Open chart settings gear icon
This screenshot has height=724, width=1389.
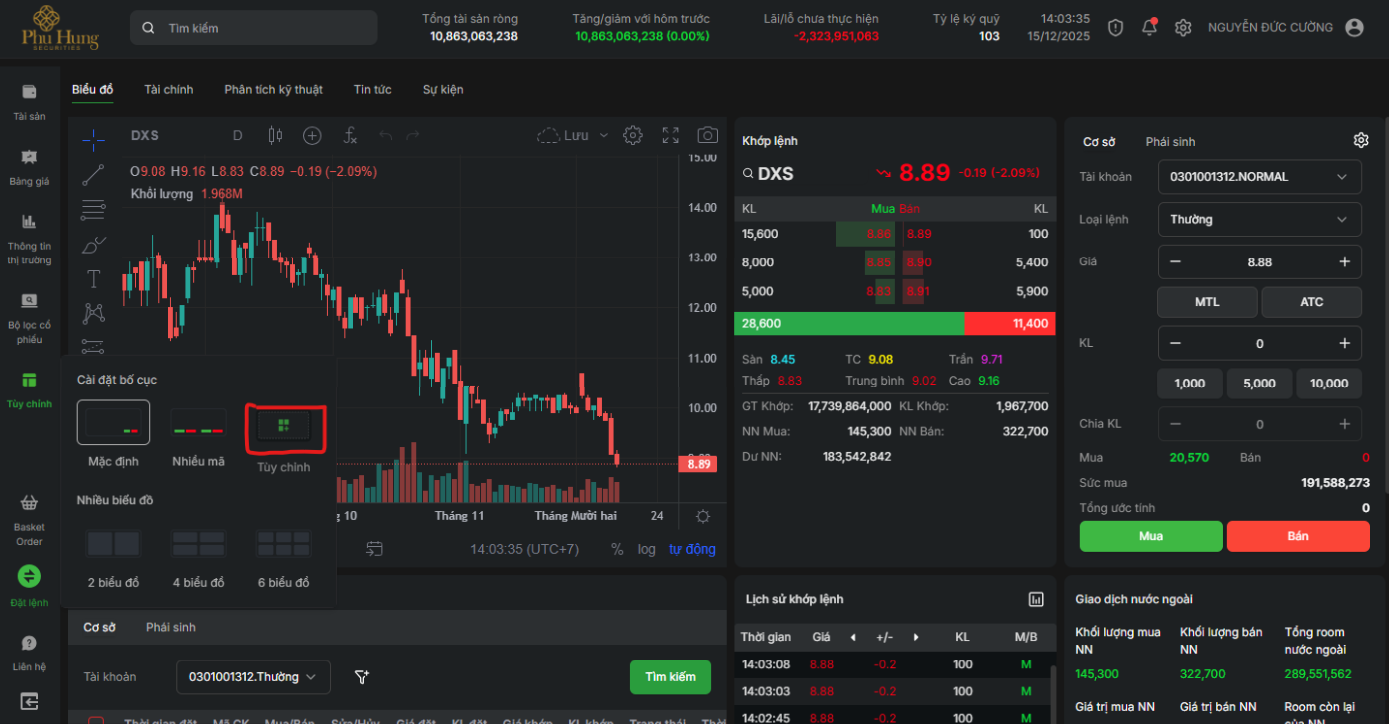(632, 135)
